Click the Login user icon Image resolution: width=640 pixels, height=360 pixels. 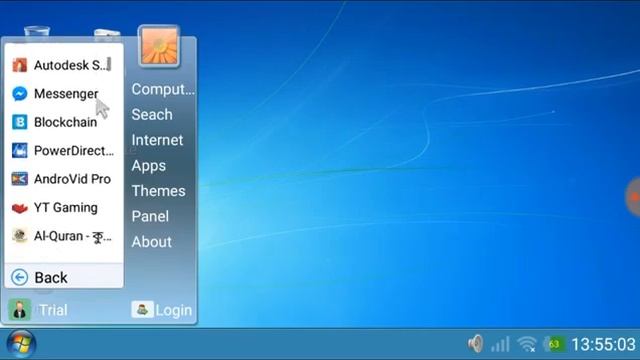tap(142, 309)
